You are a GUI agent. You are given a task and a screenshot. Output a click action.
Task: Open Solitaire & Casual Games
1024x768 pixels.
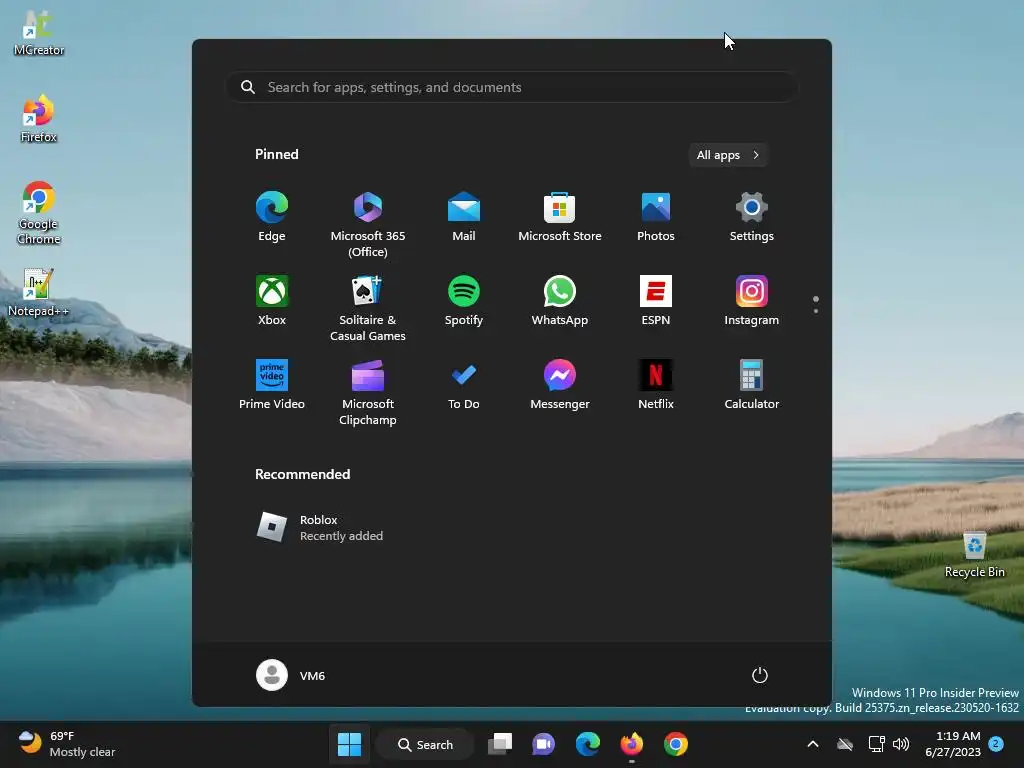tap(368, 309)
